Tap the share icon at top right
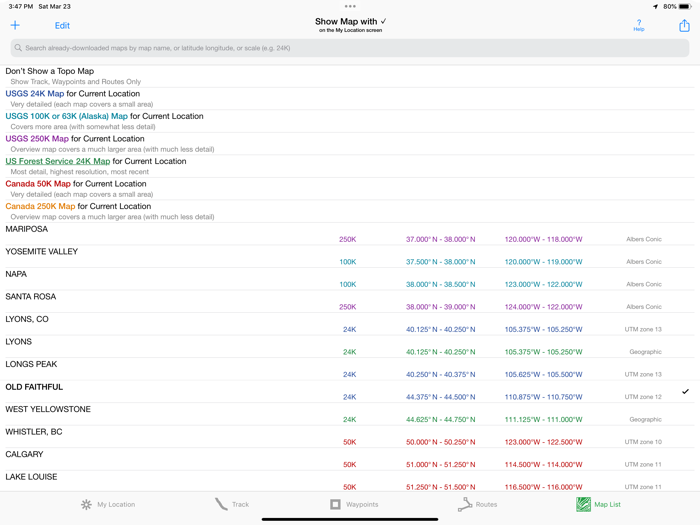 684,25
